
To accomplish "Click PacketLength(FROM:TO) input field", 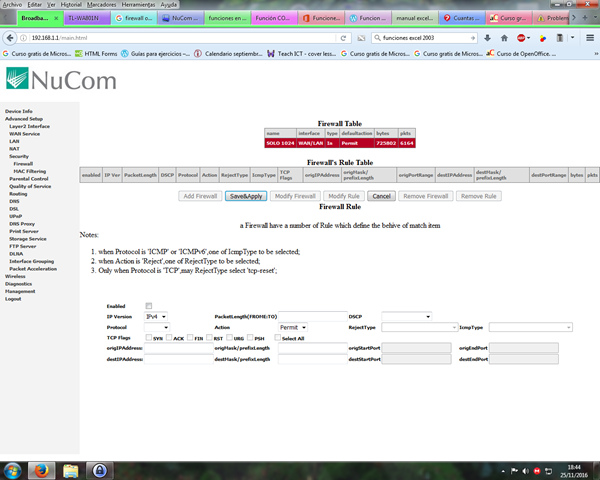I will (x=313, y=317).
